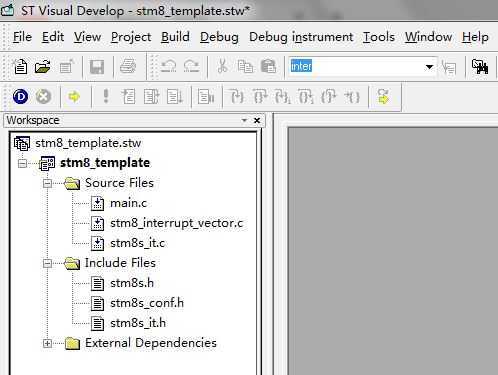This screenshot has height=375, width=498.
Task: Collapse the stm8_template project node
Action: click(22, 163)
